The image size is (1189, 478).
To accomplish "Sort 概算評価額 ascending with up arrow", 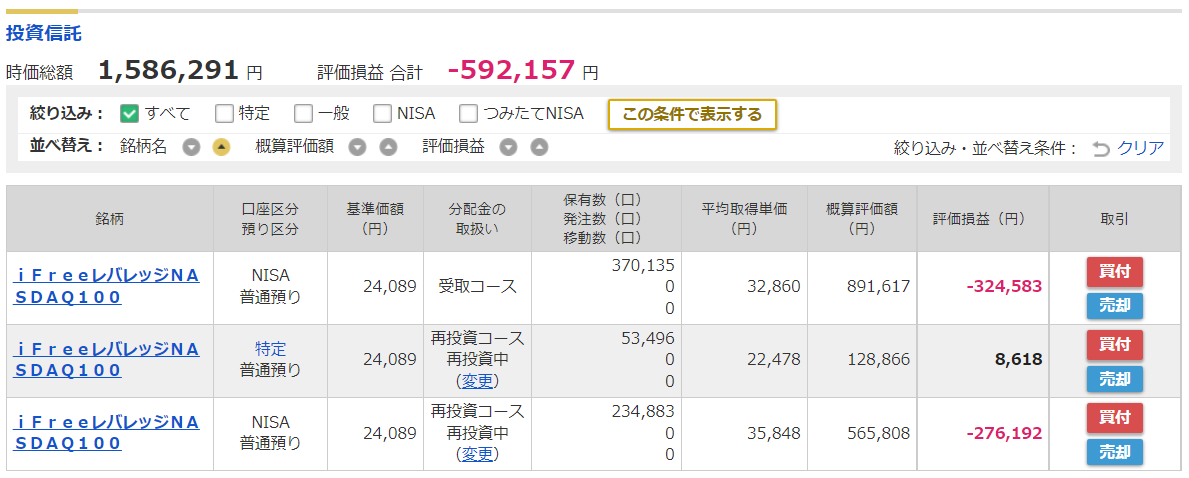I will [387, 147].
